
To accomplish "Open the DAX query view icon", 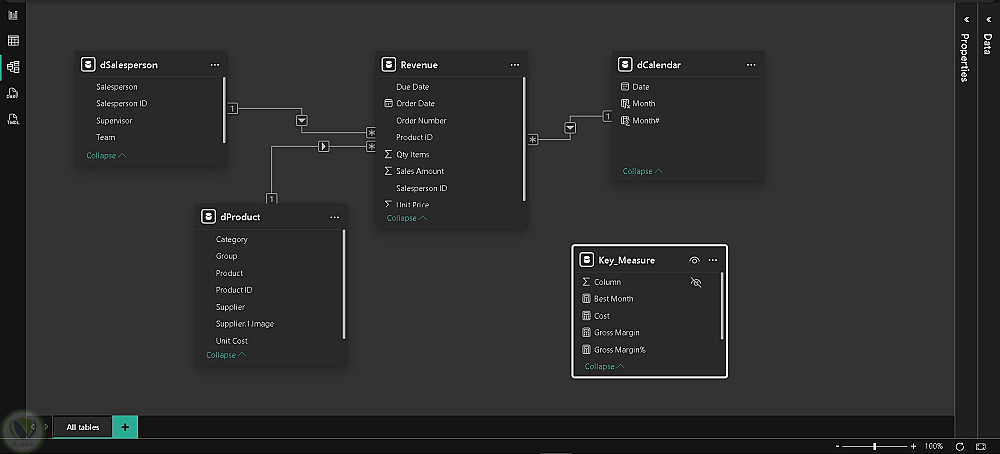I will click(x=13, y=93).
